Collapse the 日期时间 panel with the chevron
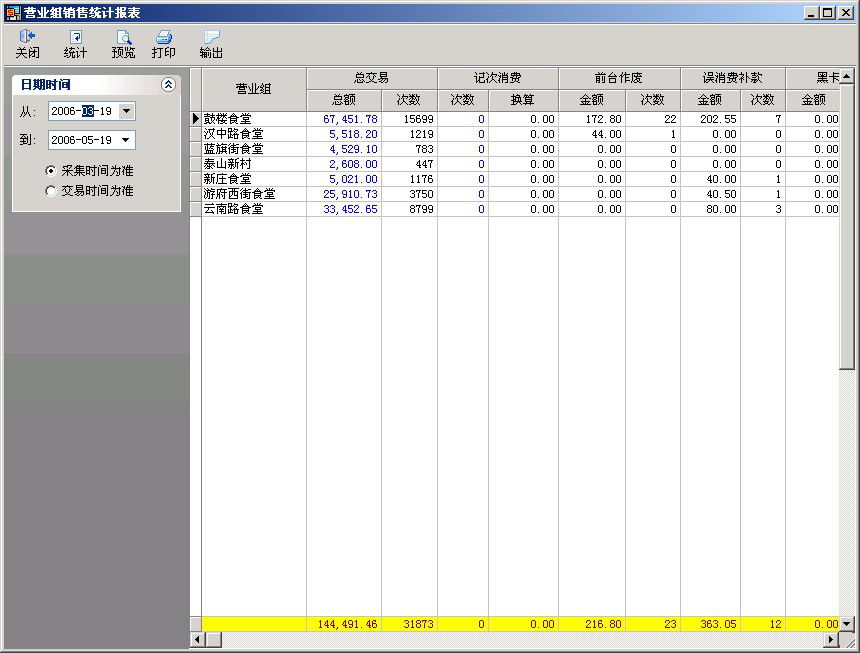Screen dimensions: 860x653 pyautogui.click(x=168, y=85)
